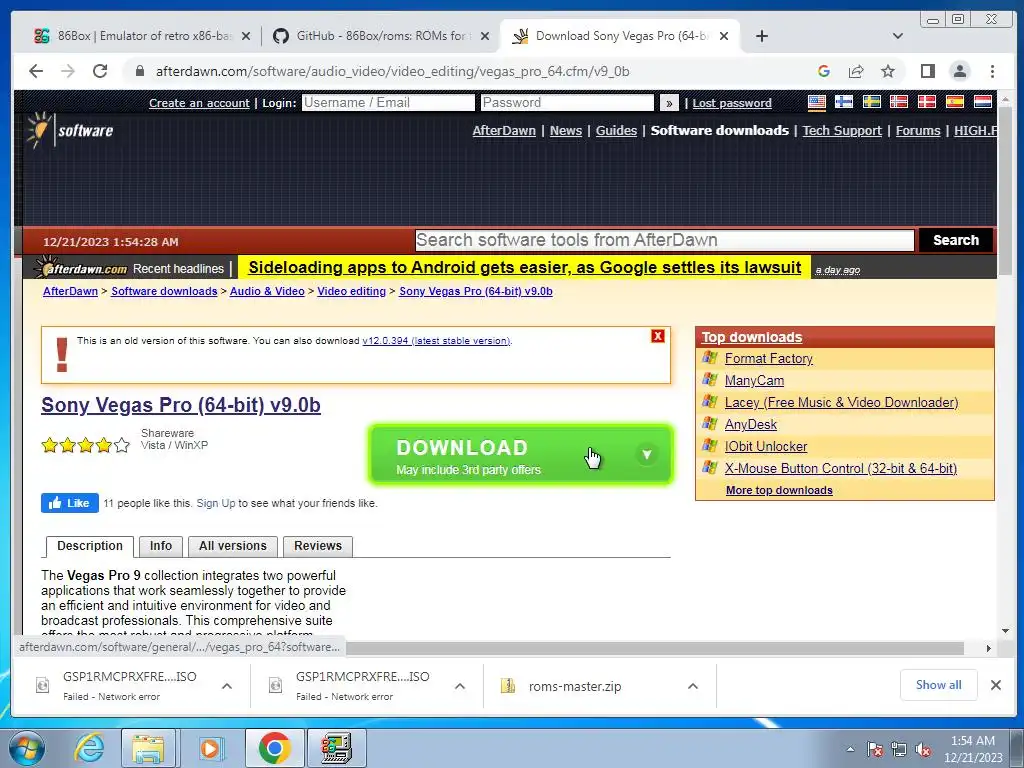The image size is (1024, 768).
Task: Select the US flag language icon
Action: point(816,102)
